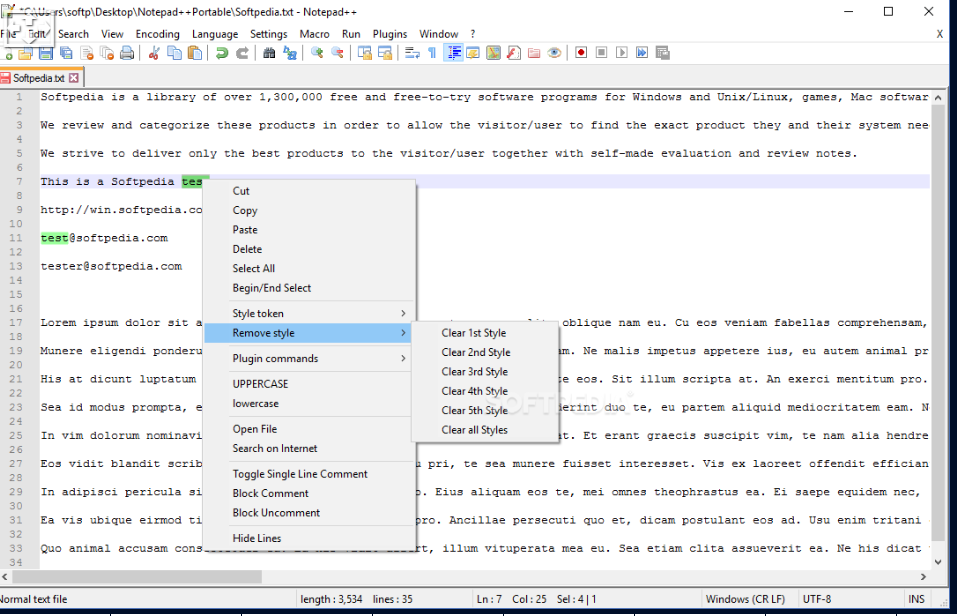Image resolution: width=957 pixels, height=616 pixels.
Task: Click the Open file toolbar icon
Action: click(25, 54)
